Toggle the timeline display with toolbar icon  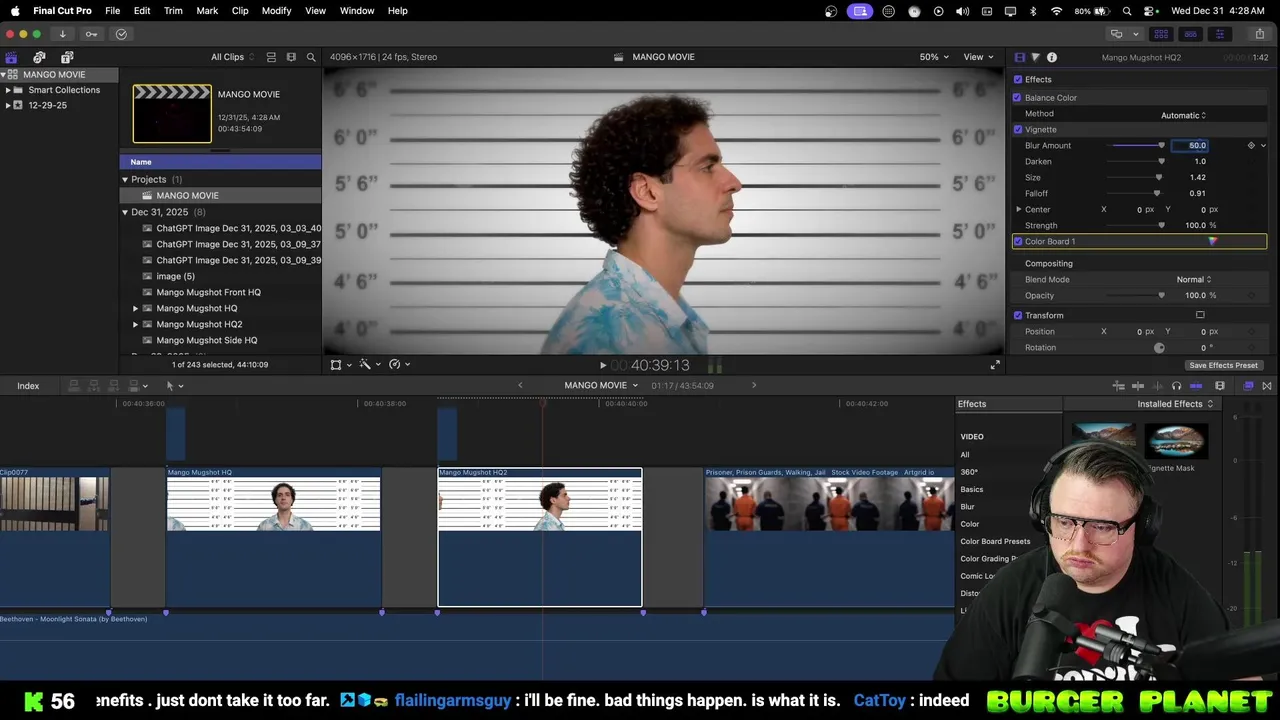point(1190,34)
